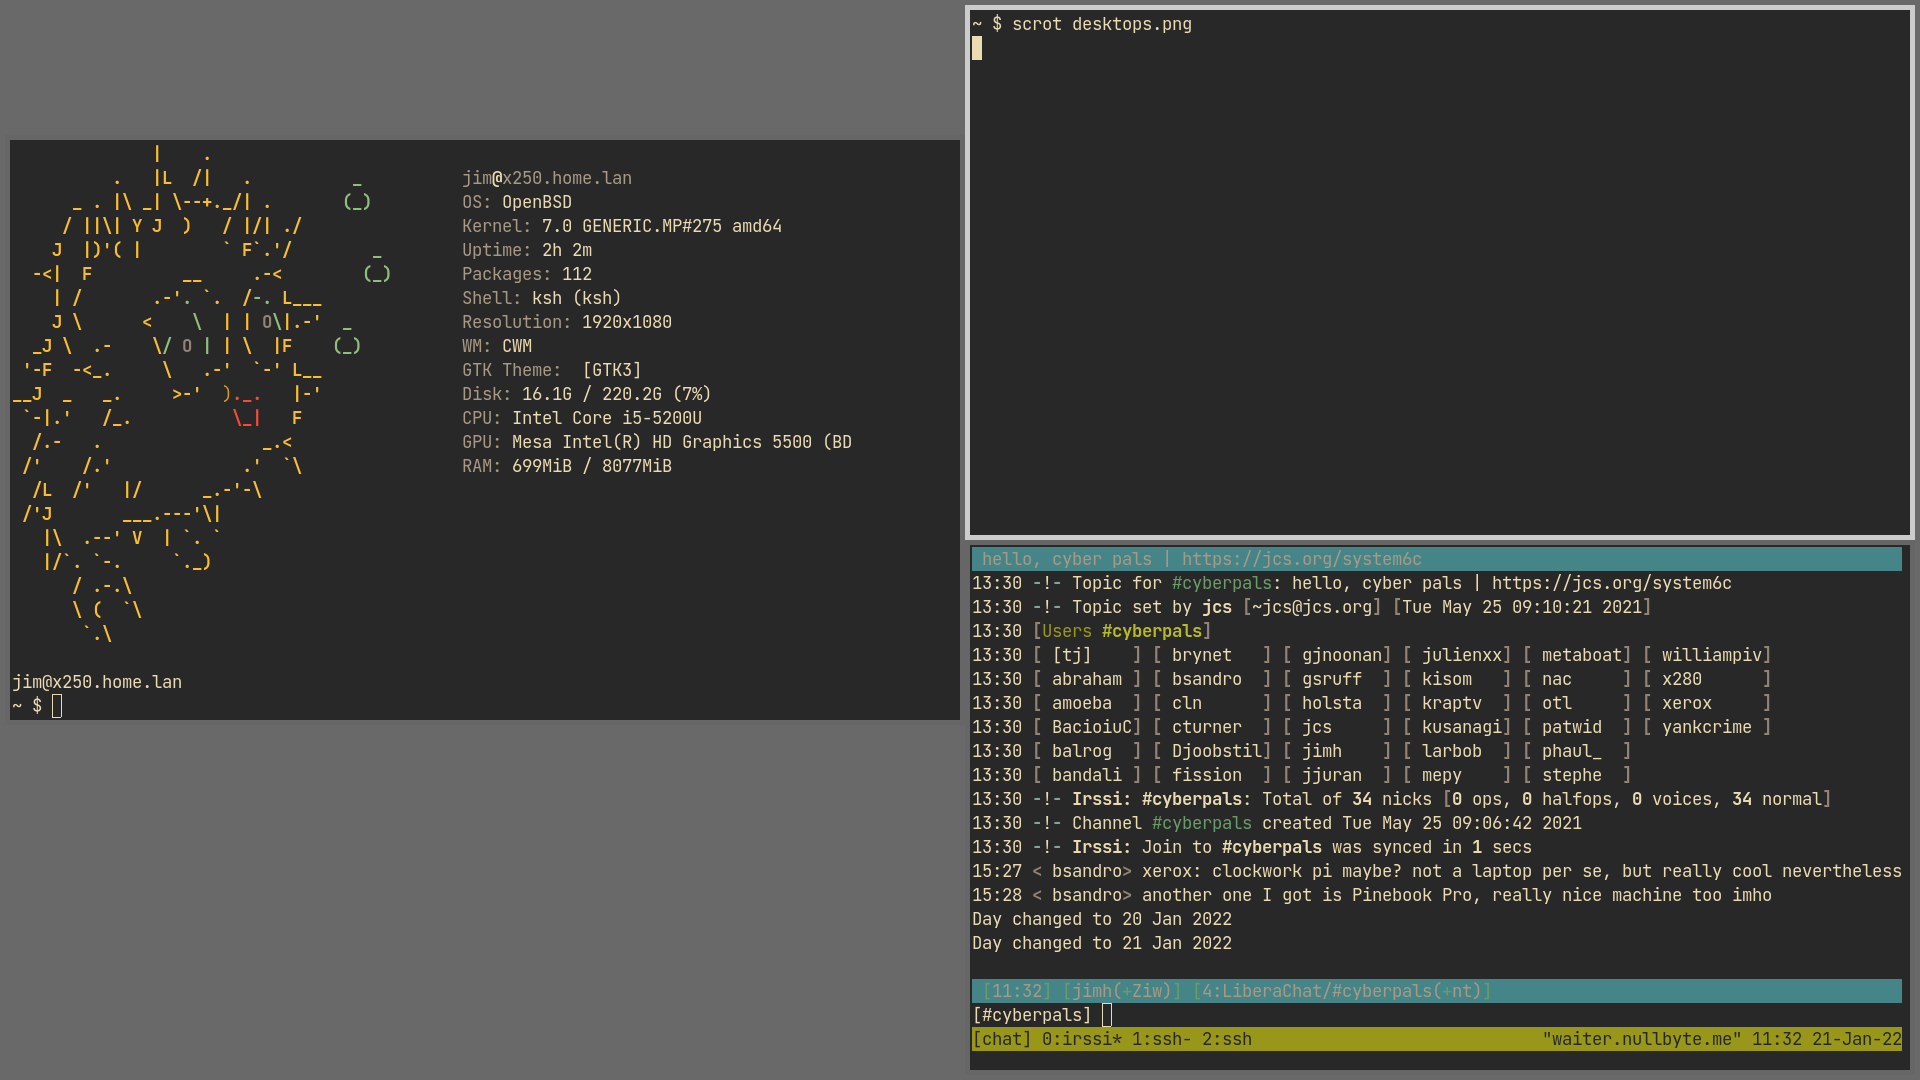The image size is (1920, 1080).
Task: Click the jimh(+Ziw) nick in status bar
Action: pos(1121,991)
